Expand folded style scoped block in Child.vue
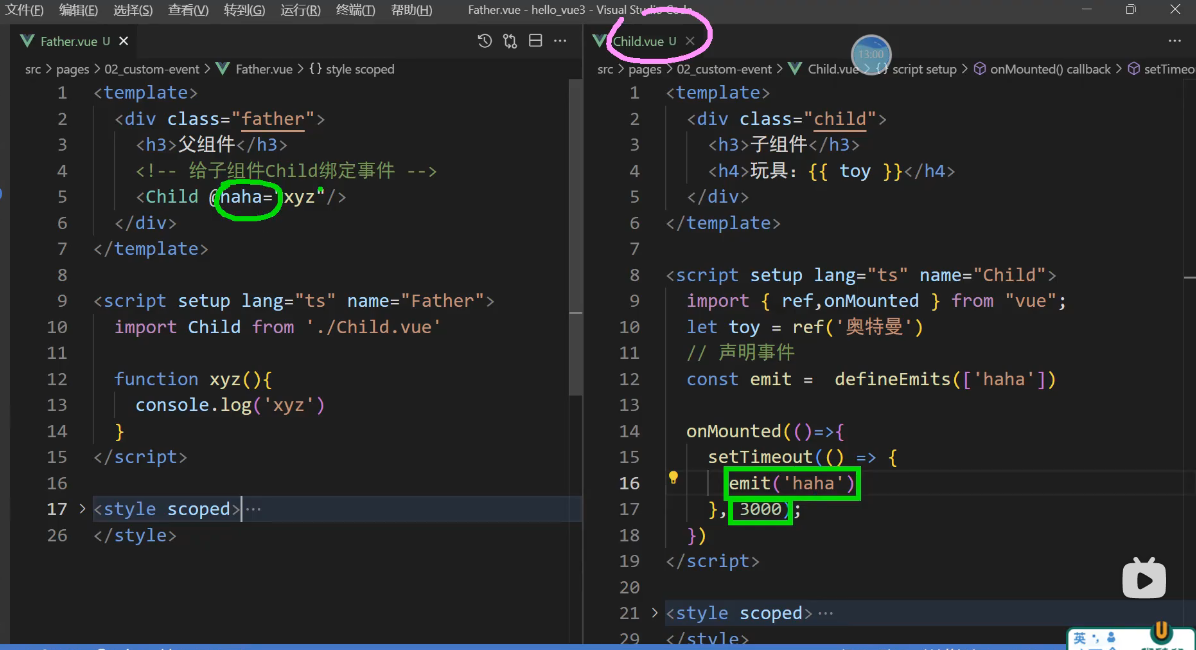 coord(654,613)
